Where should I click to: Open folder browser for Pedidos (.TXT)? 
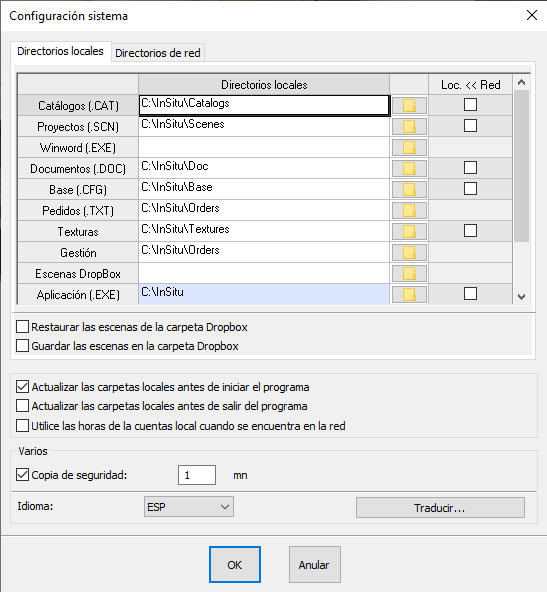click(x=409, y=211)
